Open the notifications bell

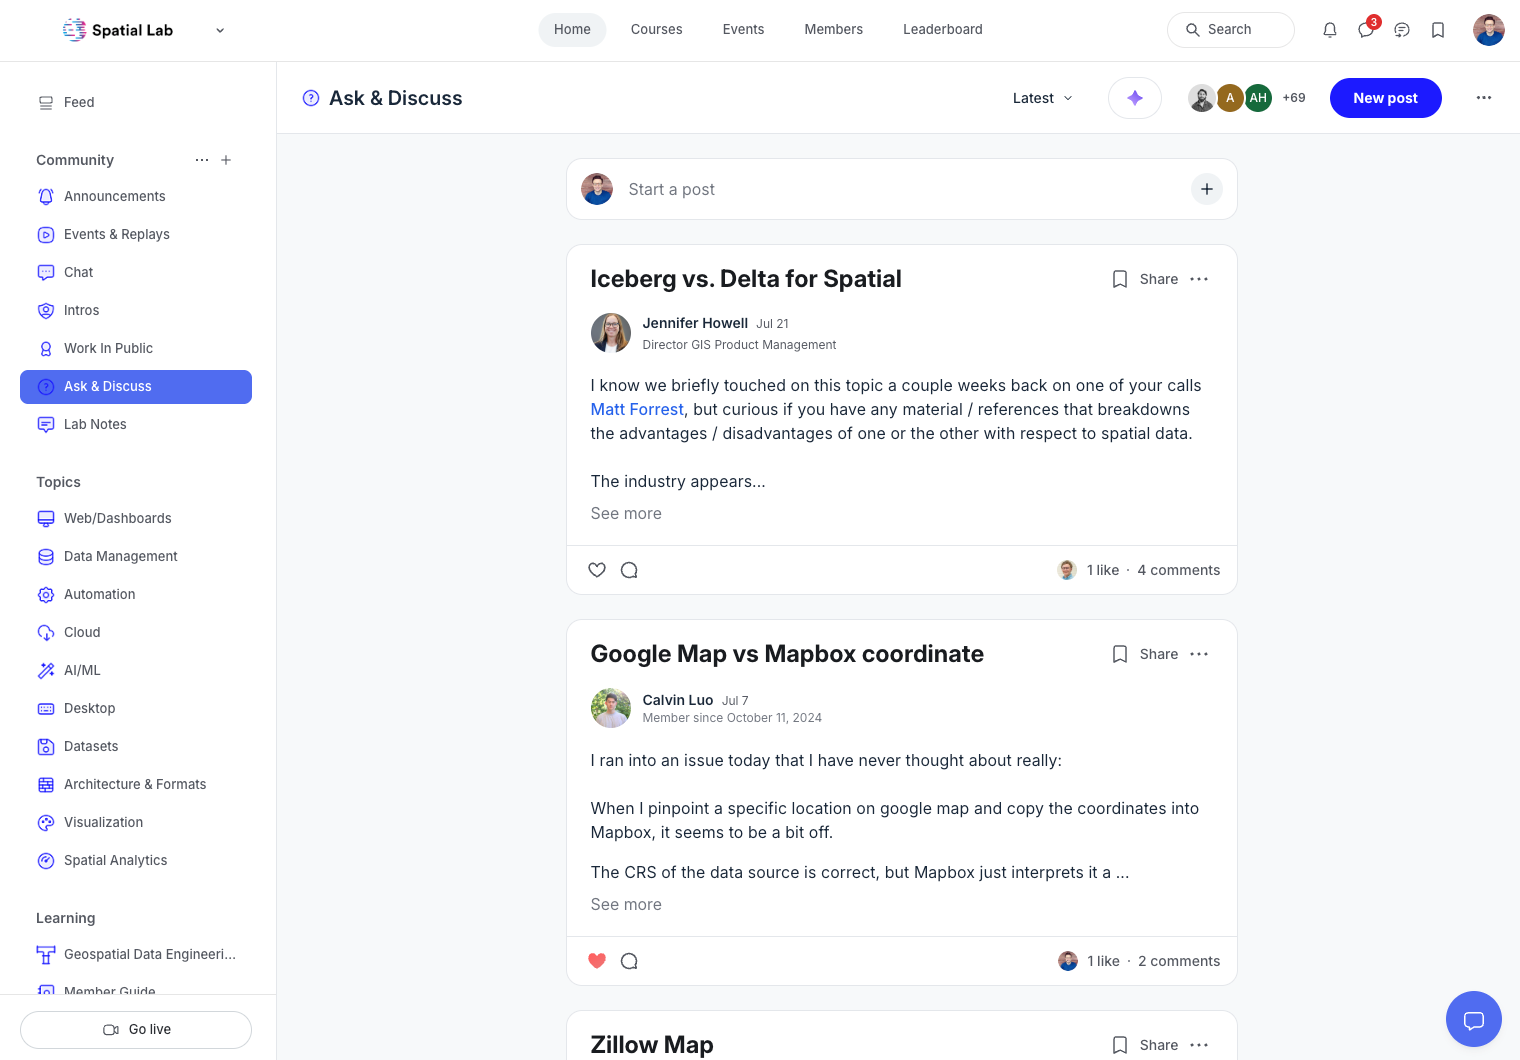click(1330, 30)
